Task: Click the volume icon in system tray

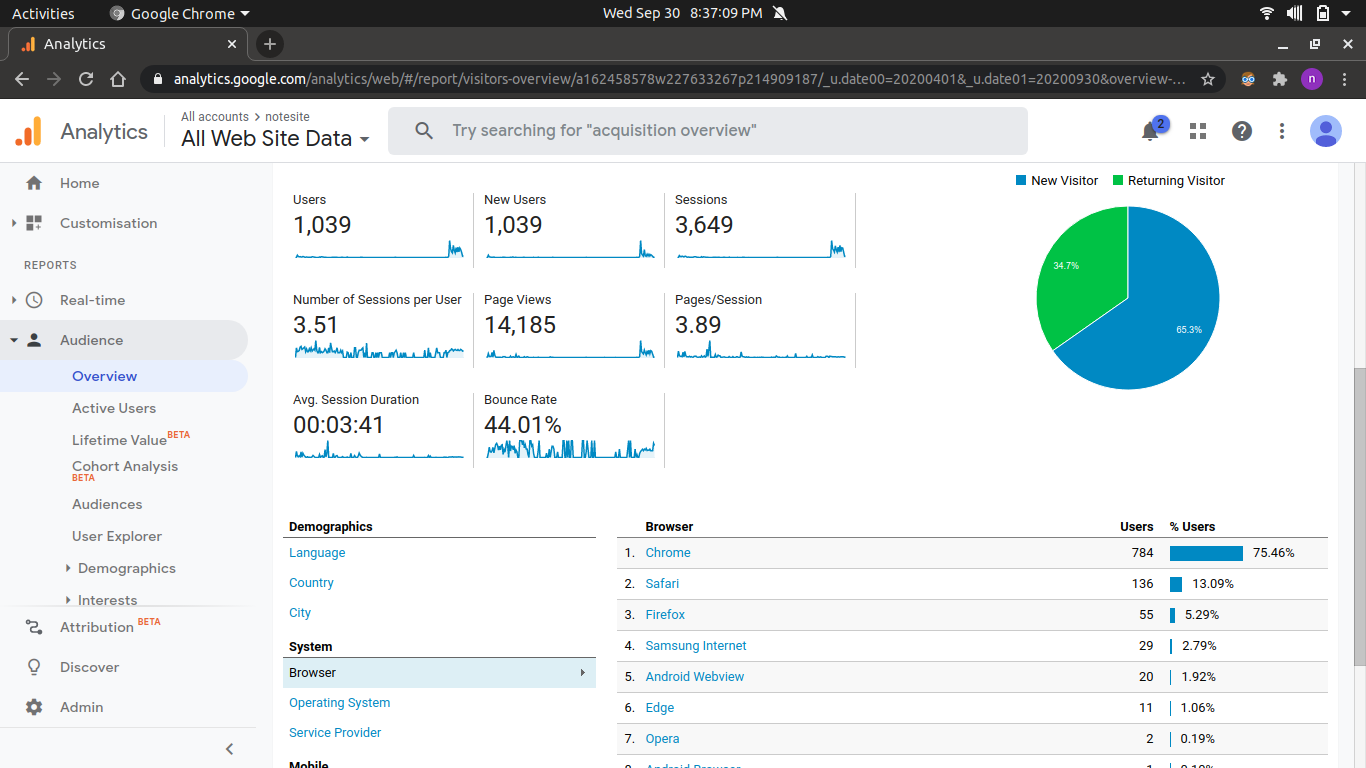Action: pos(1295,13)
